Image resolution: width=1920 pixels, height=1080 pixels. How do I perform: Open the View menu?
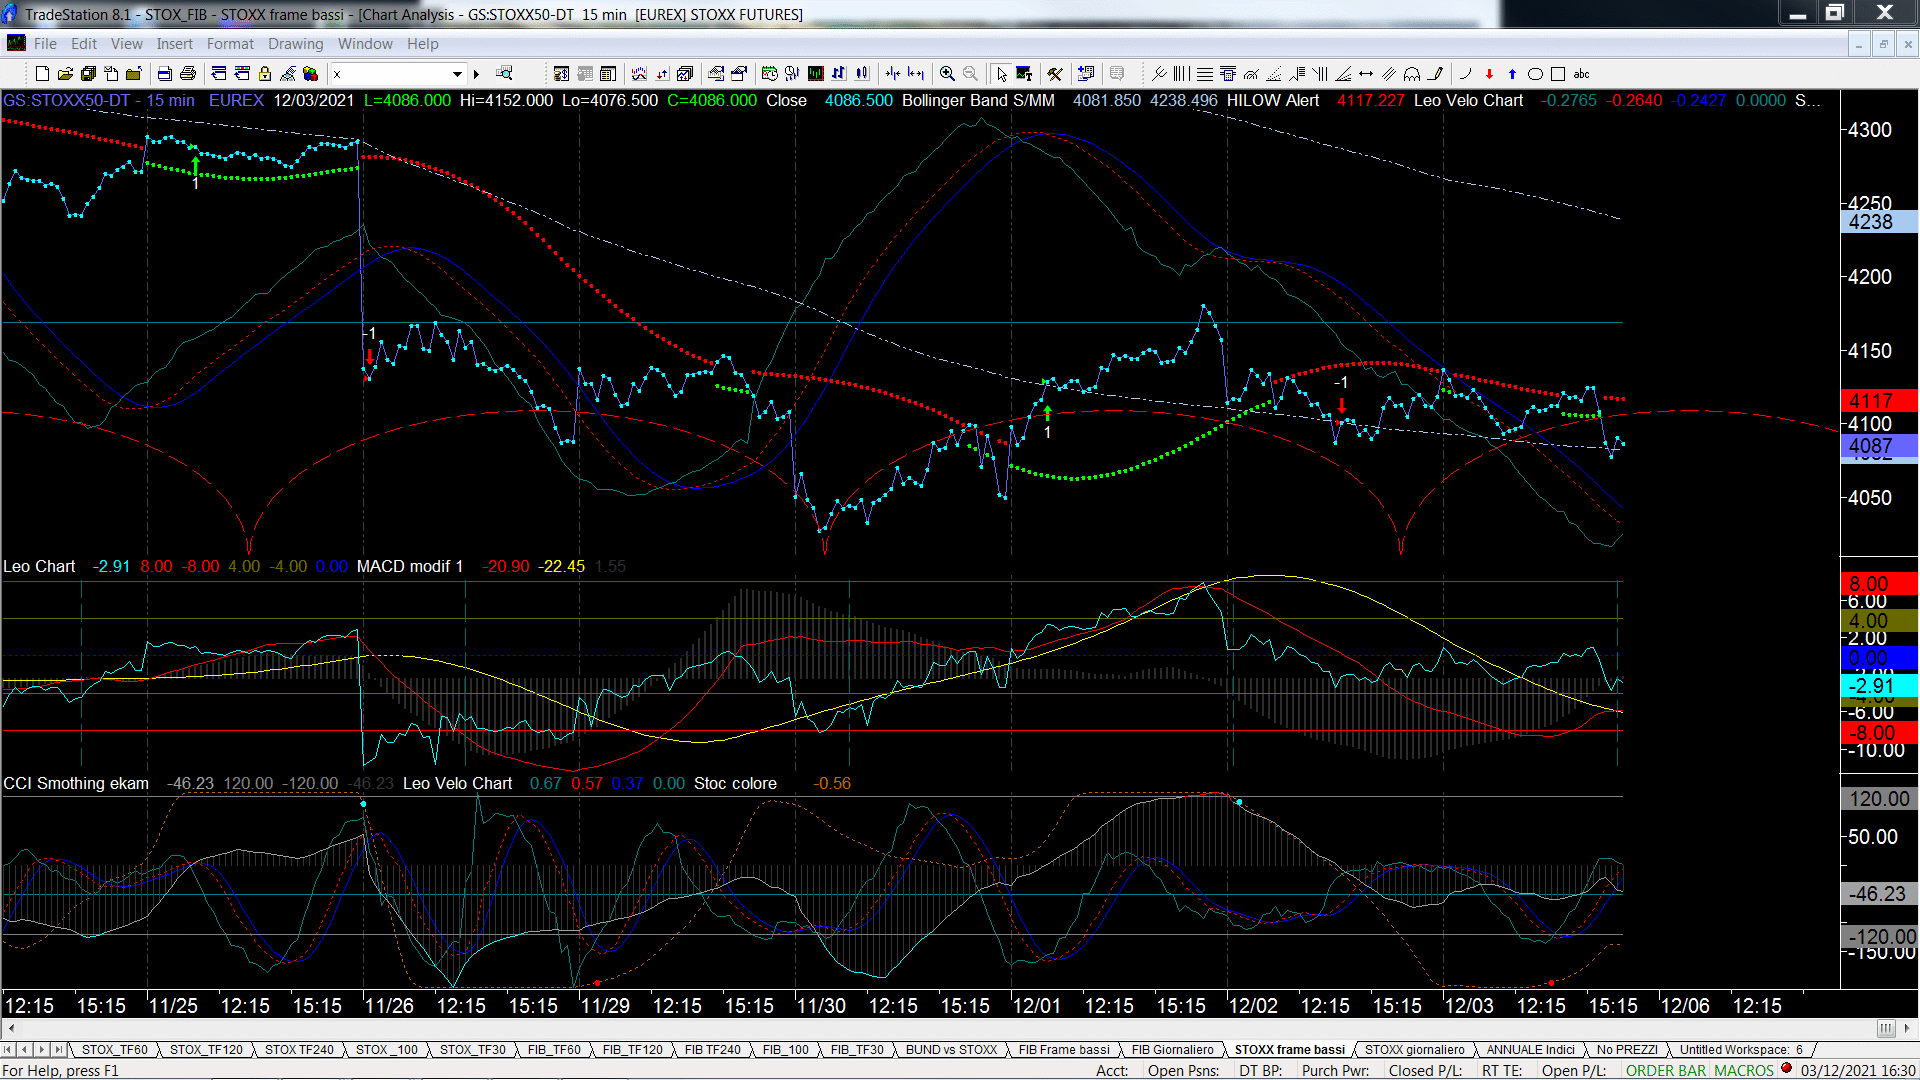click(x=126, y=44)
